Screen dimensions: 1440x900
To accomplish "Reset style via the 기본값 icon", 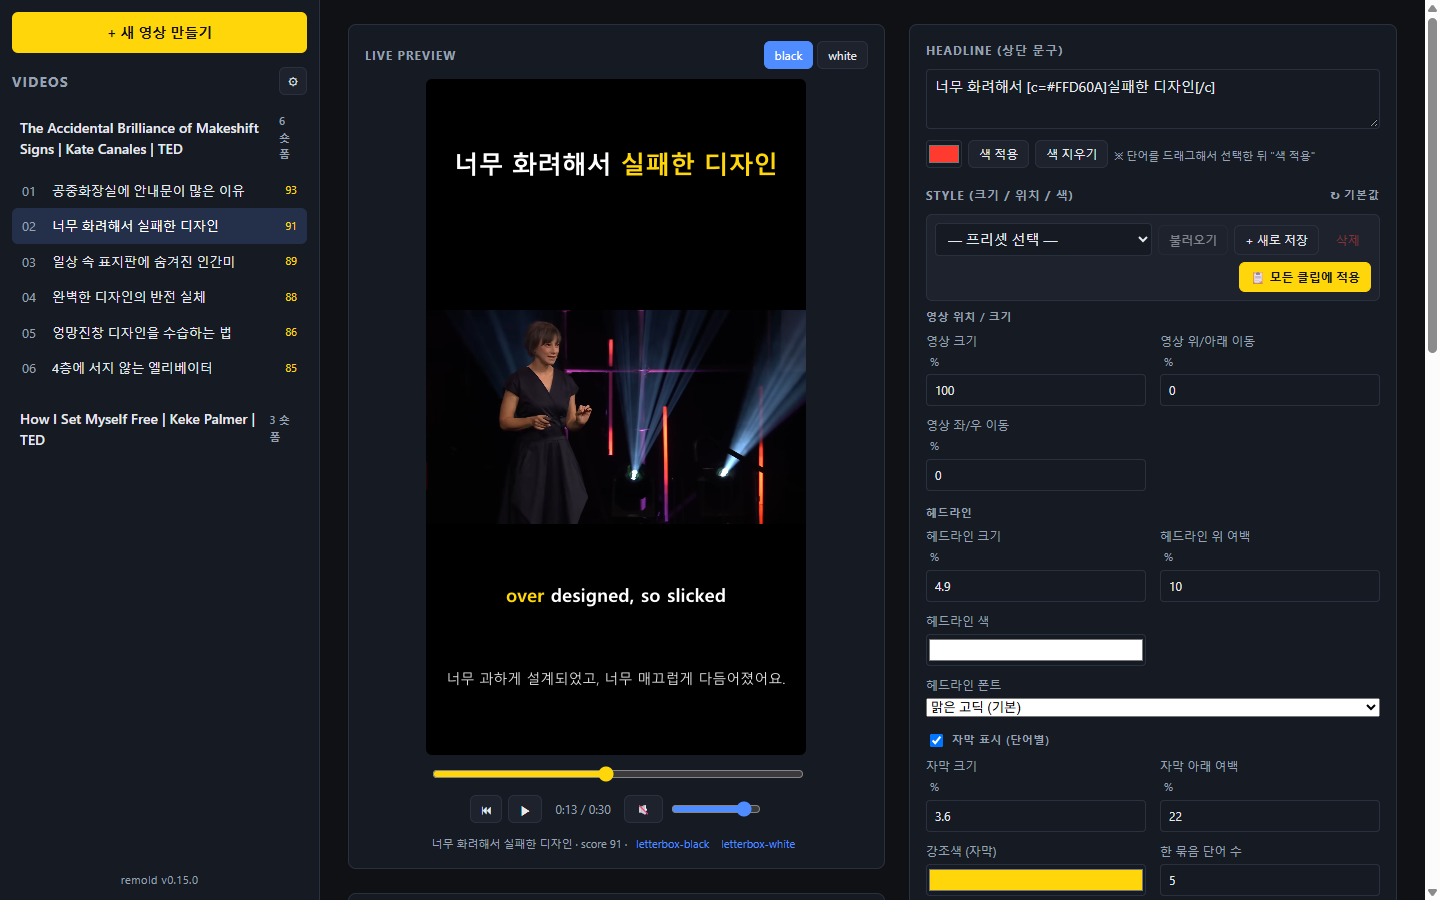I will [x=1354, y=195].
